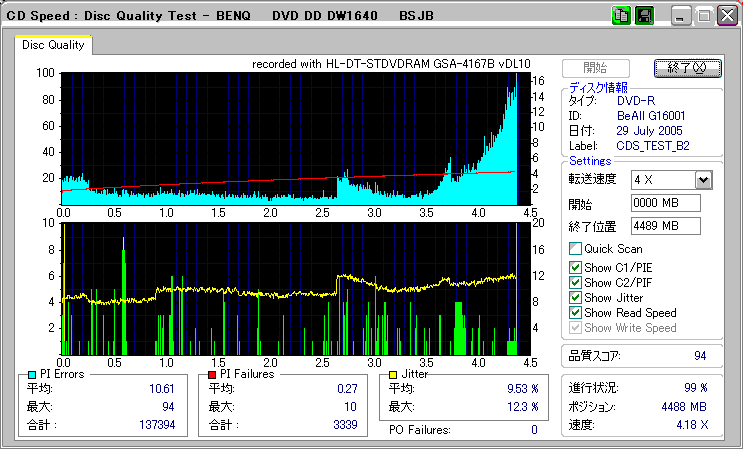This screenshot has height=449, width=743.
Task: Toggle the Show Read Speed checkbox
Action: pos(575,313)
